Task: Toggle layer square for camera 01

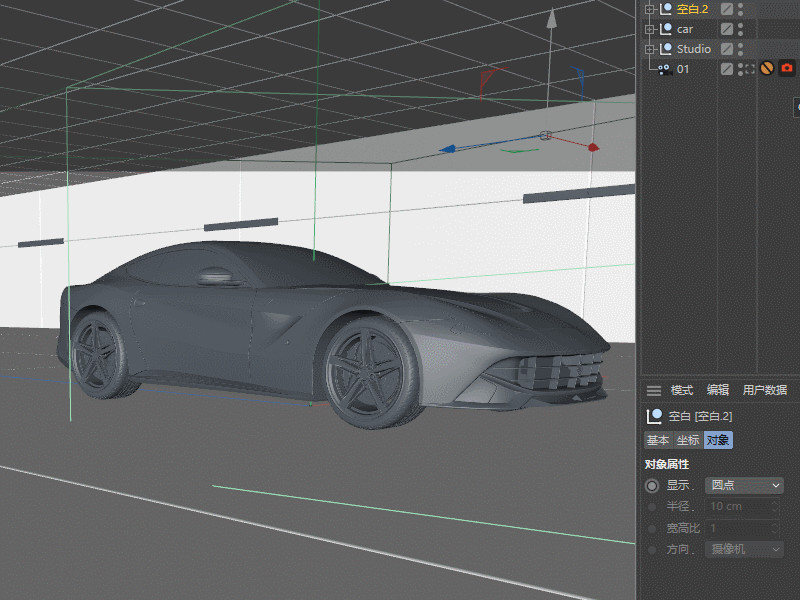Action: tap(727, 68)
